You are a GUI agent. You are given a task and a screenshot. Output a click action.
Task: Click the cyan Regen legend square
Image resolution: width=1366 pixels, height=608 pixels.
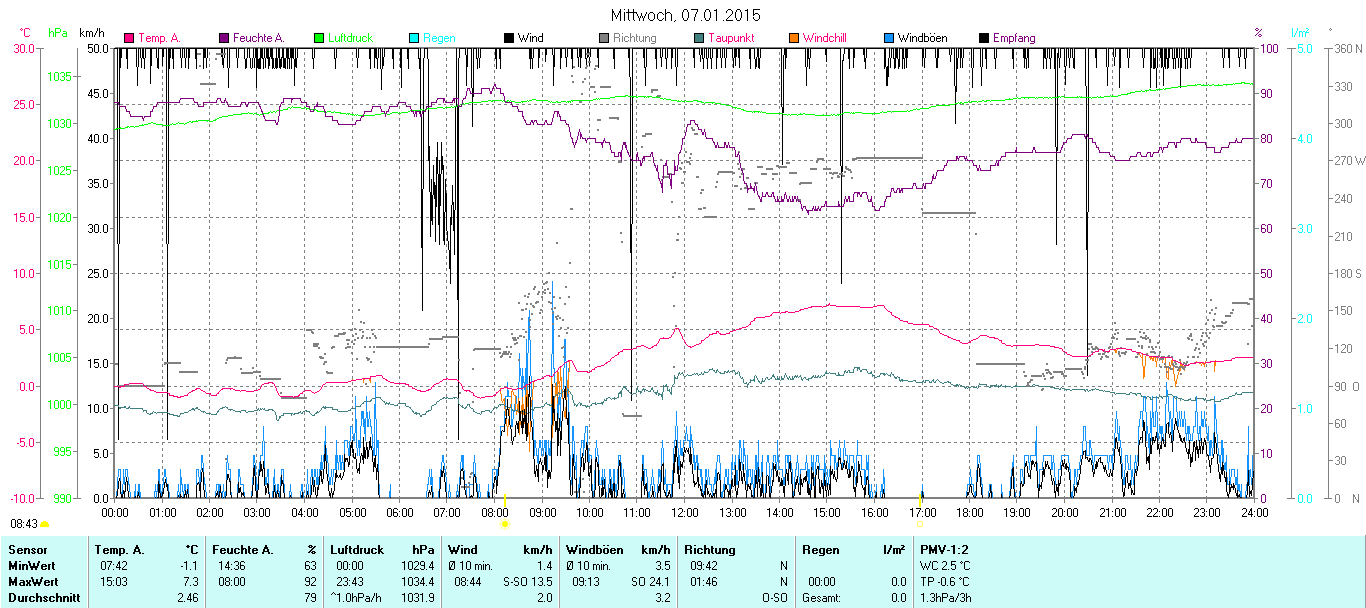point(414,38)
